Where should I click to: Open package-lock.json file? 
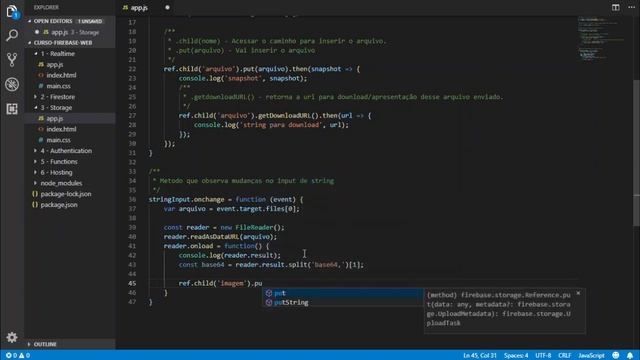tap(65, 194)
